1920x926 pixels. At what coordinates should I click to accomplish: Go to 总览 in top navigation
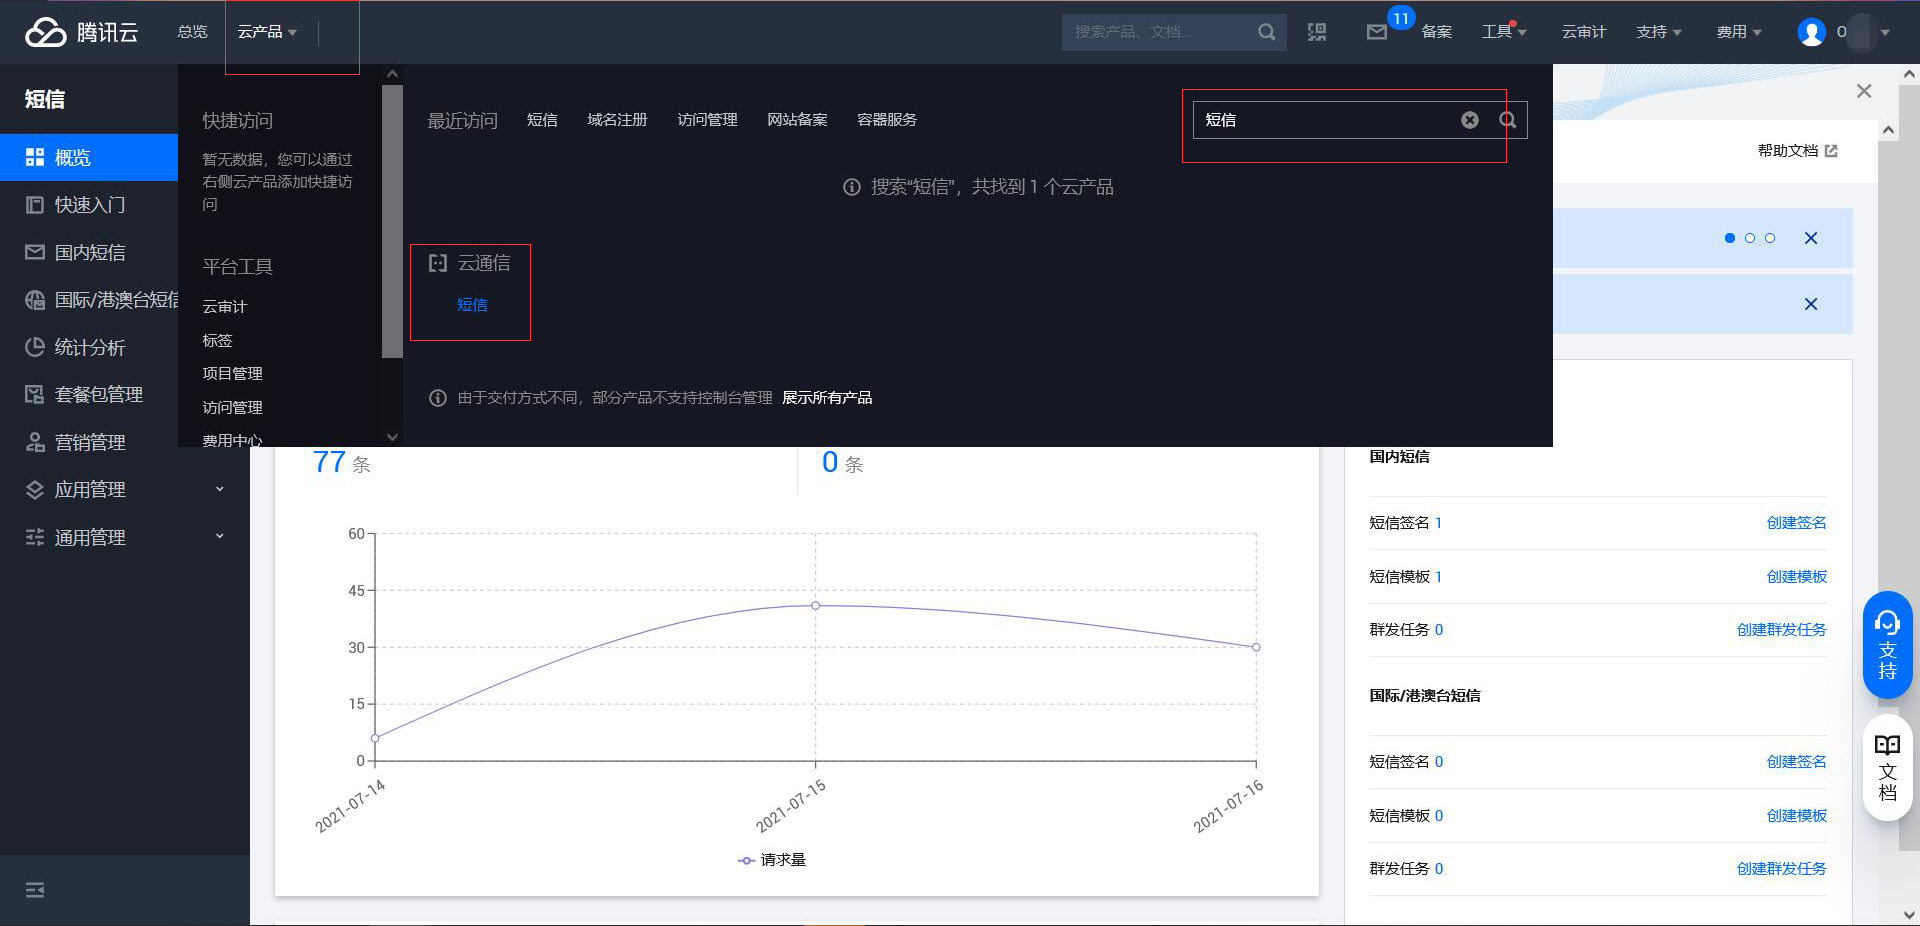pyautogui.click(x=192, y=32)
